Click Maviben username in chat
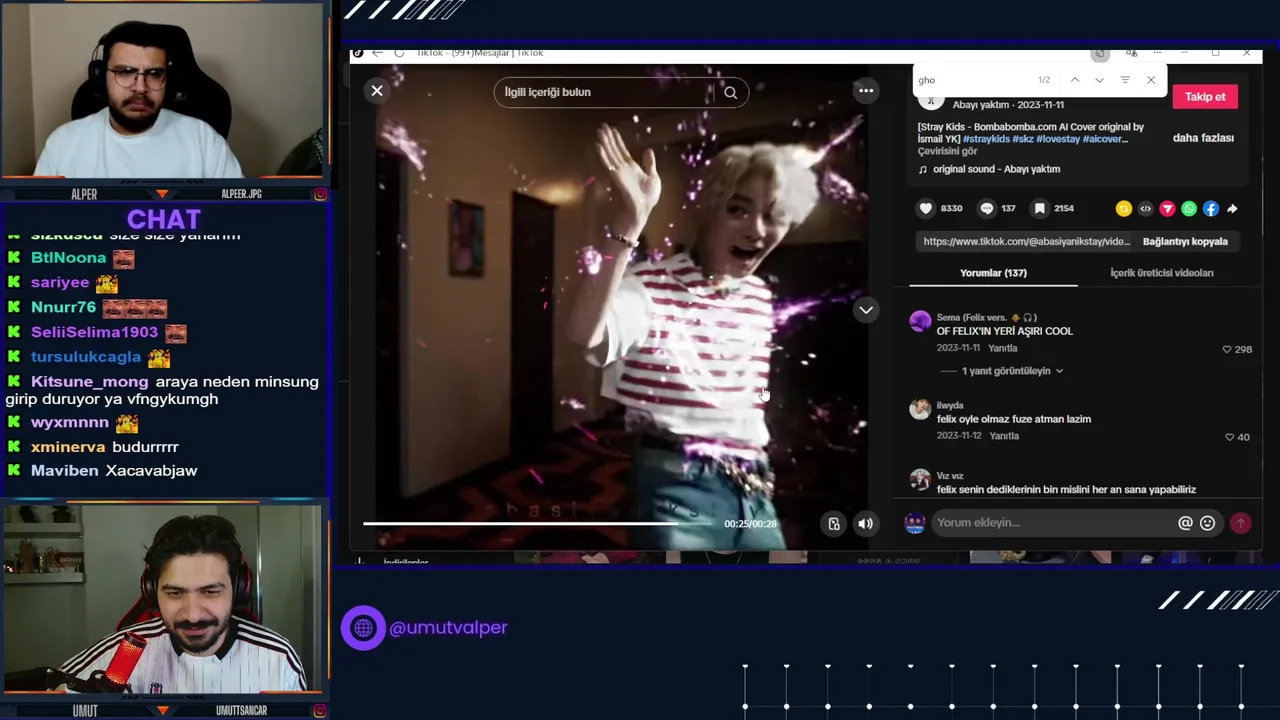The width and height of the screenshot is (1280, 720). [x=64, y=471]
